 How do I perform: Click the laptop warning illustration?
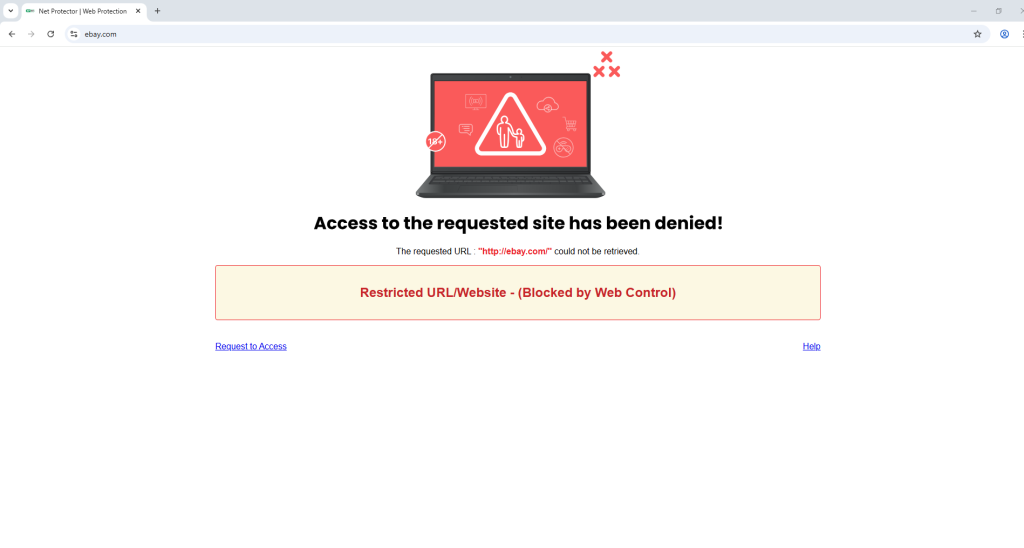pos(511,135)
